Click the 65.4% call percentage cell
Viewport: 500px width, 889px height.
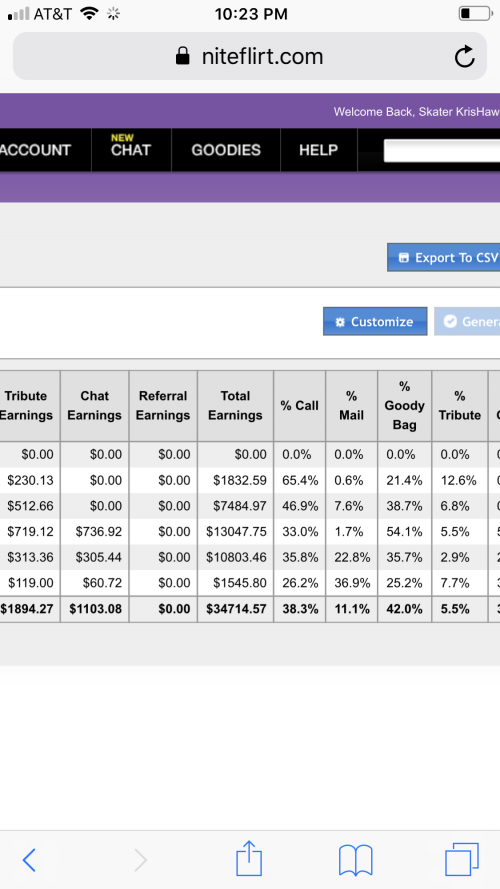(299, 480)
